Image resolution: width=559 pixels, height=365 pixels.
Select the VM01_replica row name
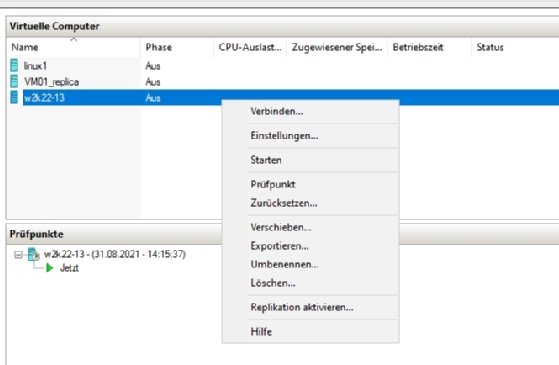[x=51, y=82]
